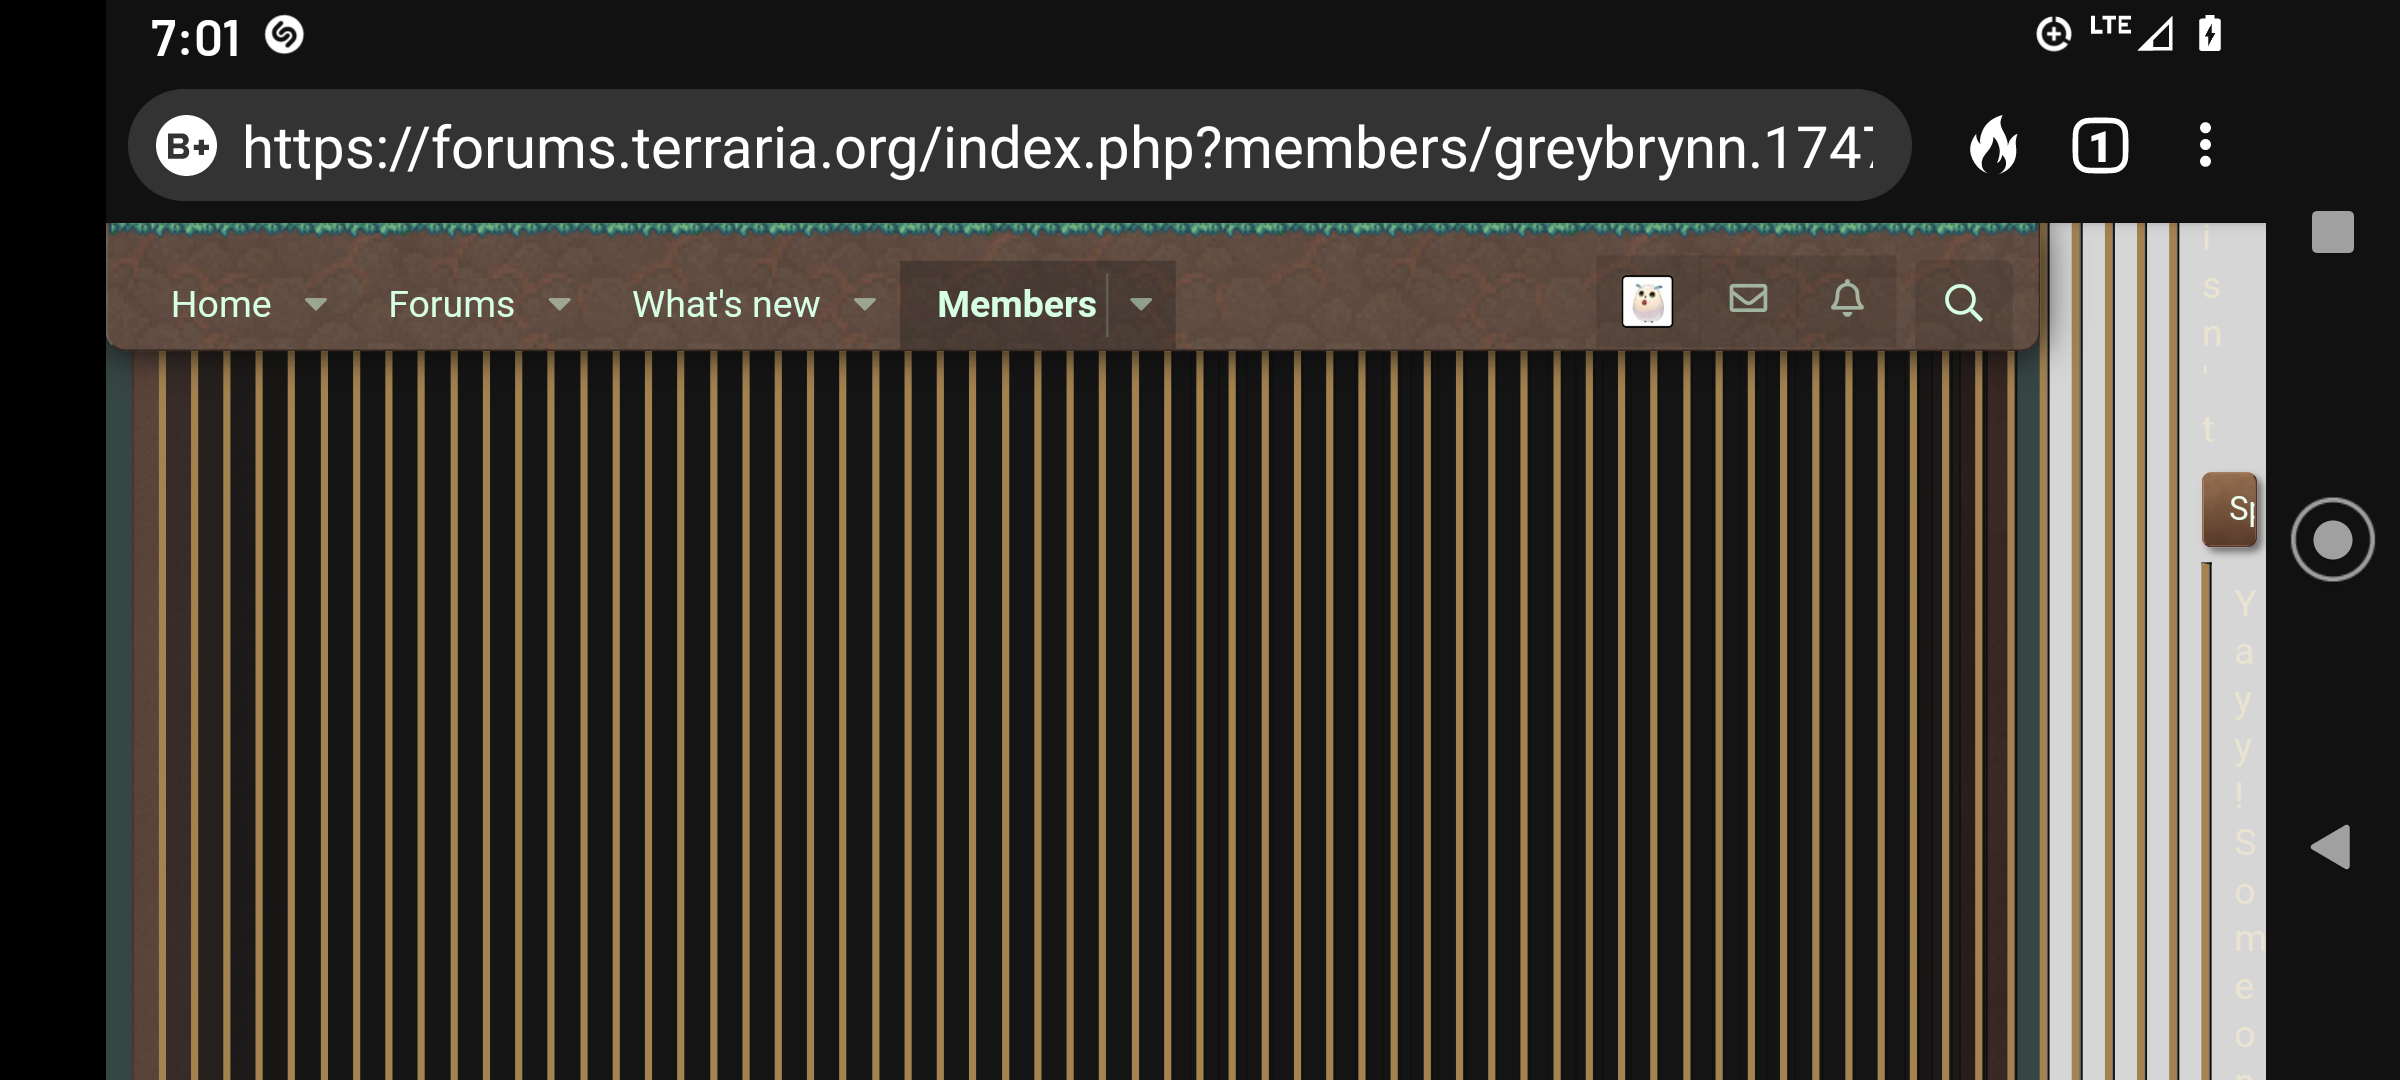Expand the Forums dropdown arrow

pyautogui.click(x=560, y=304)
